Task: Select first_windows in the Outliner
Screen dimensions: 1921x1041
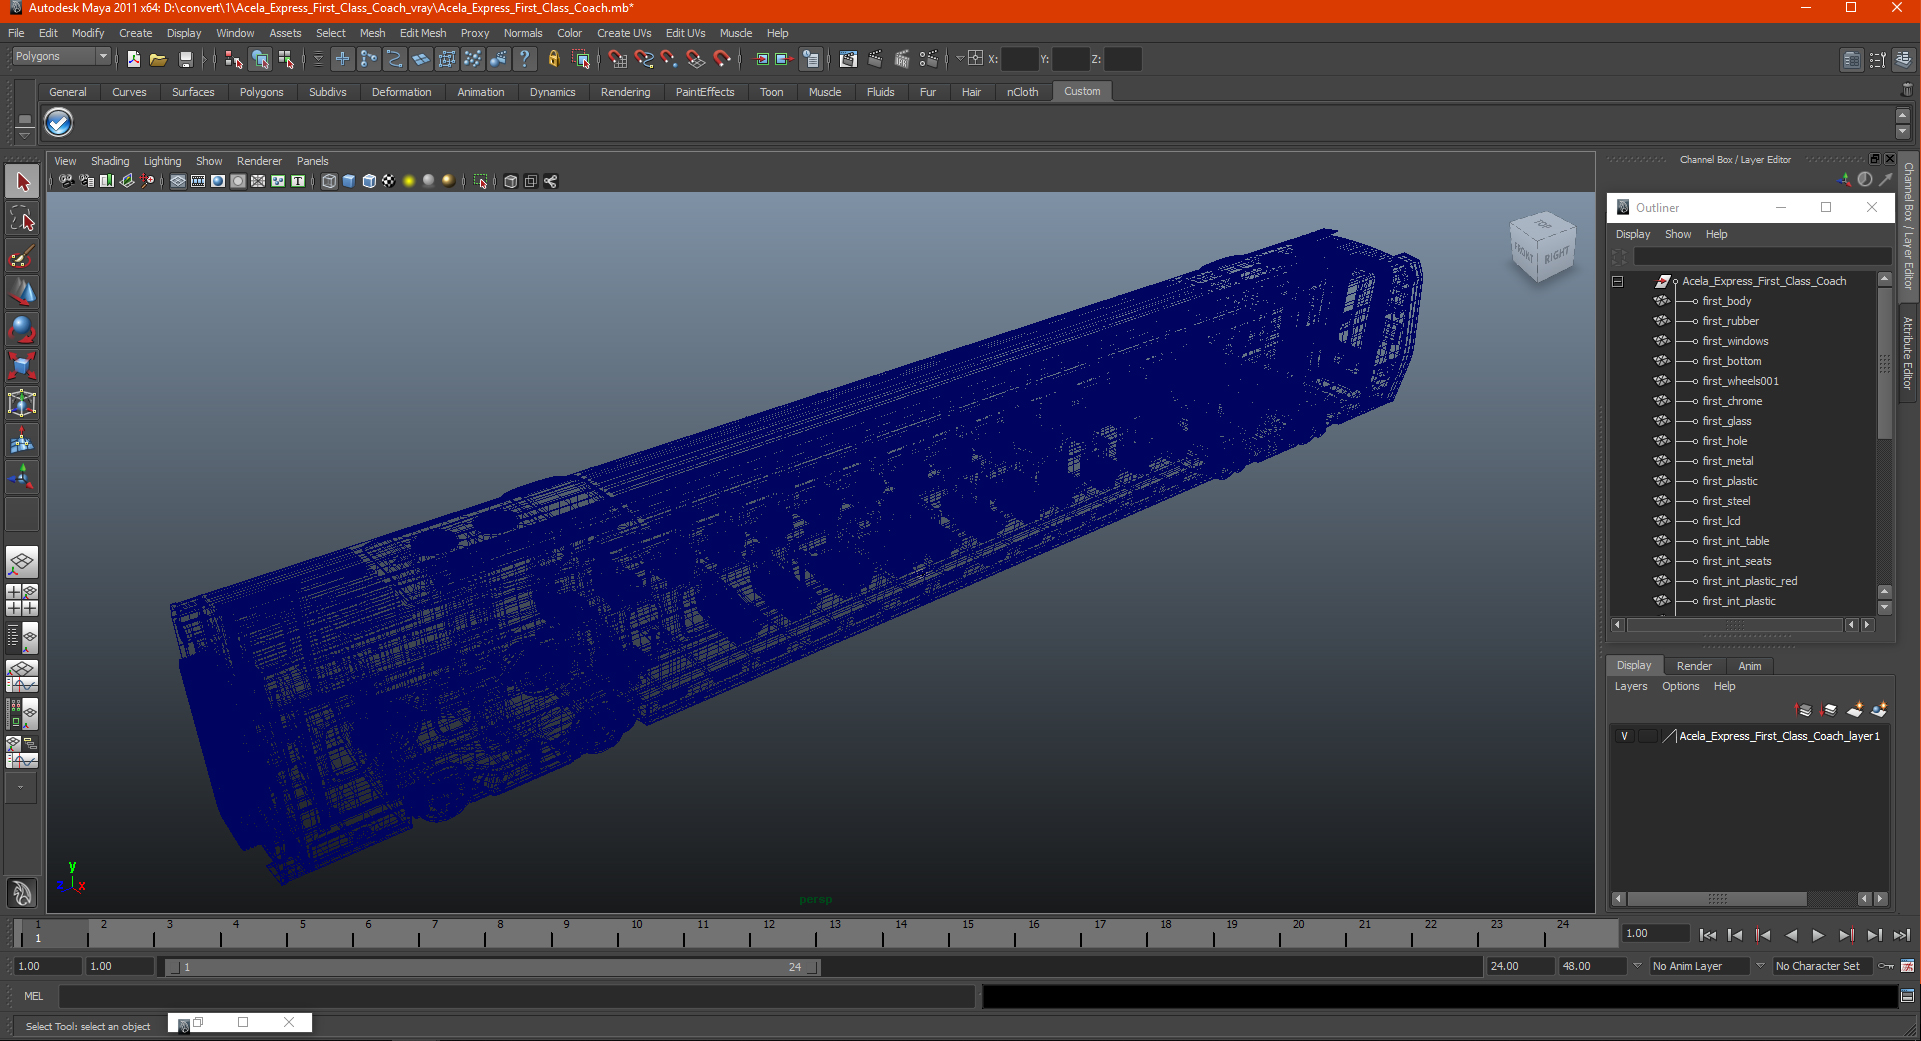Action: tap(1735, 341)
